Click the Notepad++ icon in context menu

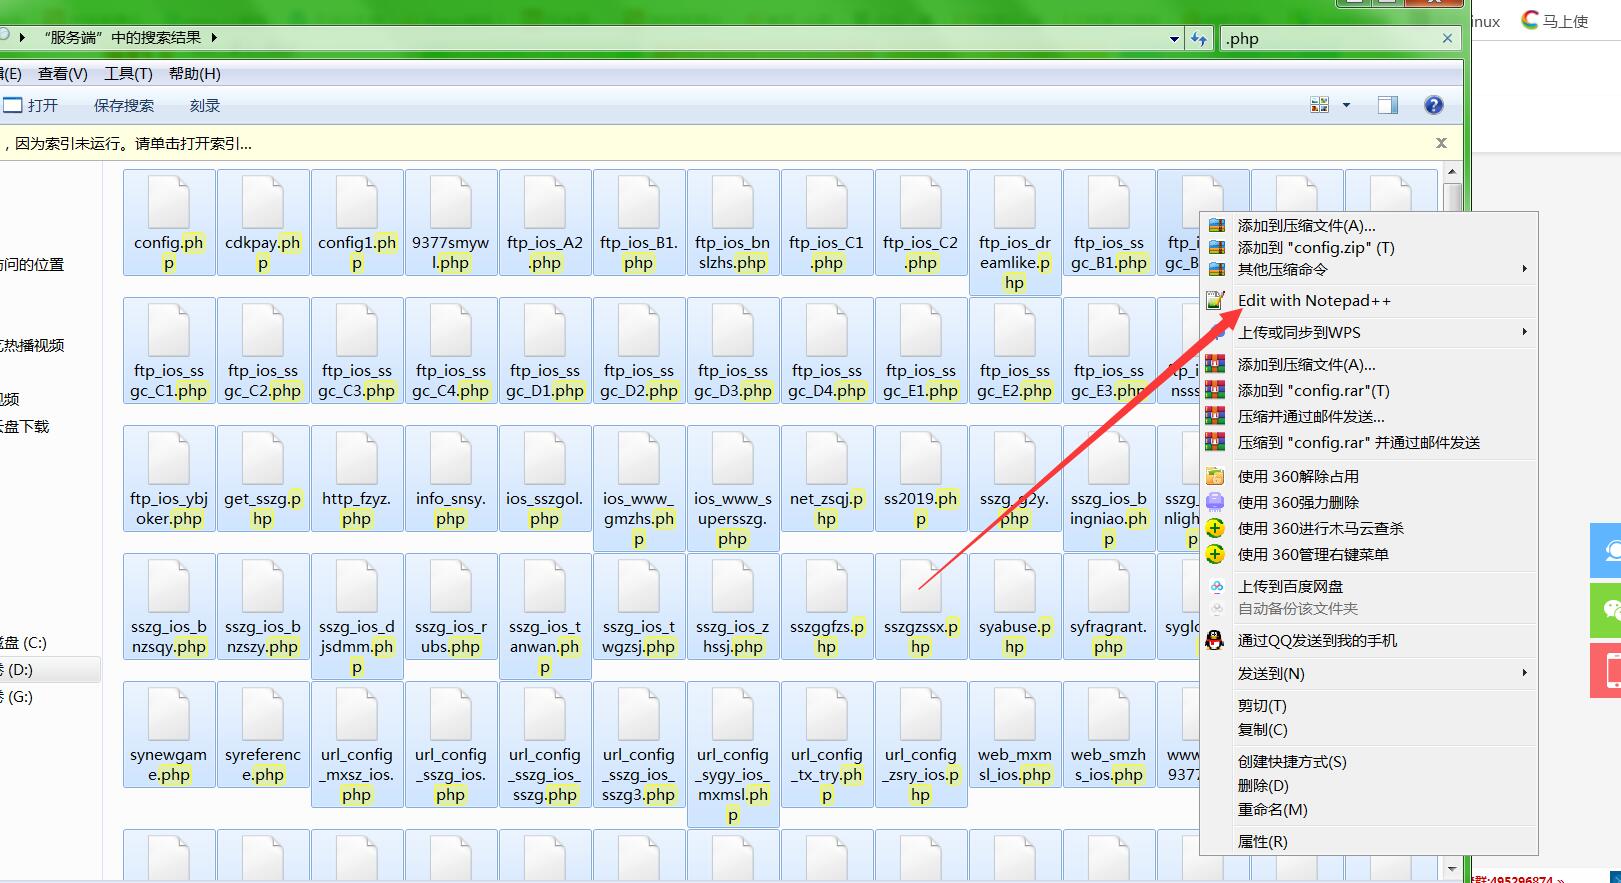tap(1215, 301)
